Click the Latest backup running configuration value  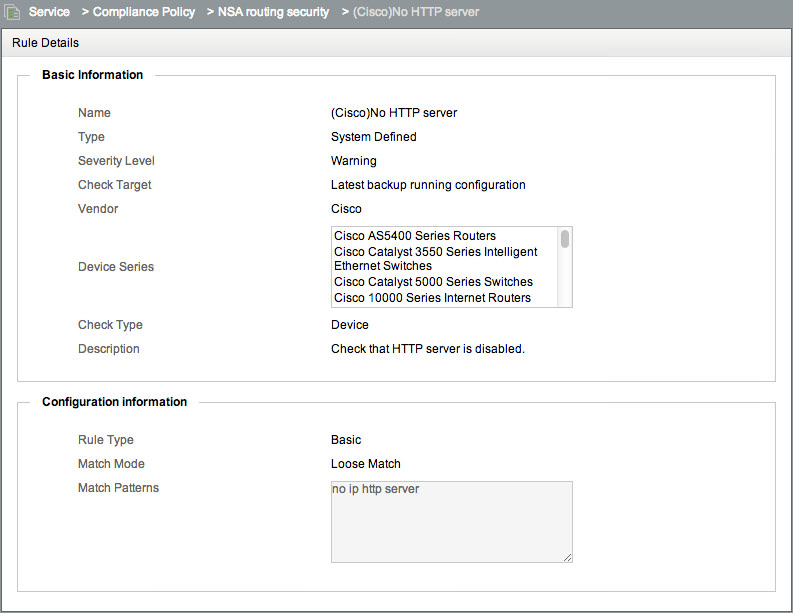coord(428,185)
